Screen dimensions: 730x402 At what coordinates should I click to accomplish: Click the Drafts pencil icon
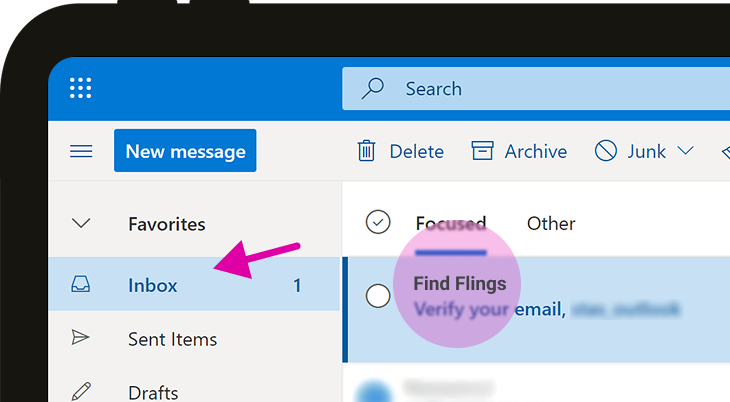tap(81, 391)
